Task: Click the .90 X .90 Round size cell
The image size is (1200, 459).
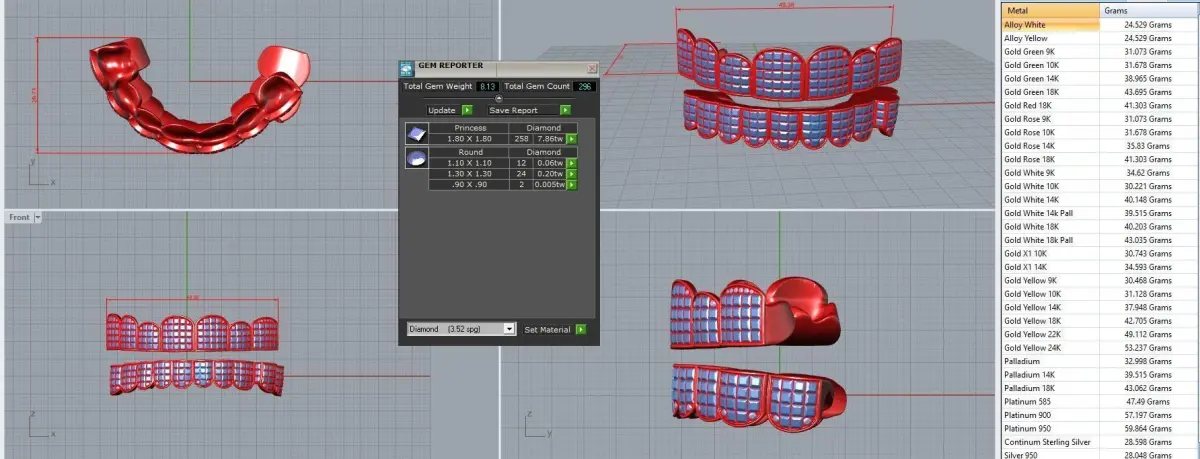Action: [469, 184]
